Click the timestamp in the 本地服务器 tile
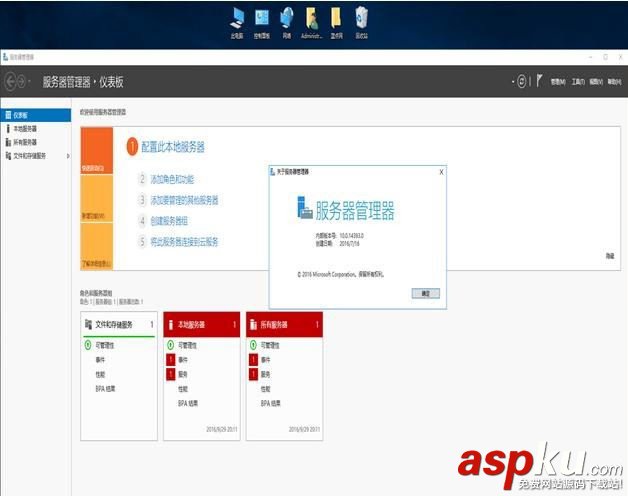This screenshot has height=496, width=628. point(222,429)
